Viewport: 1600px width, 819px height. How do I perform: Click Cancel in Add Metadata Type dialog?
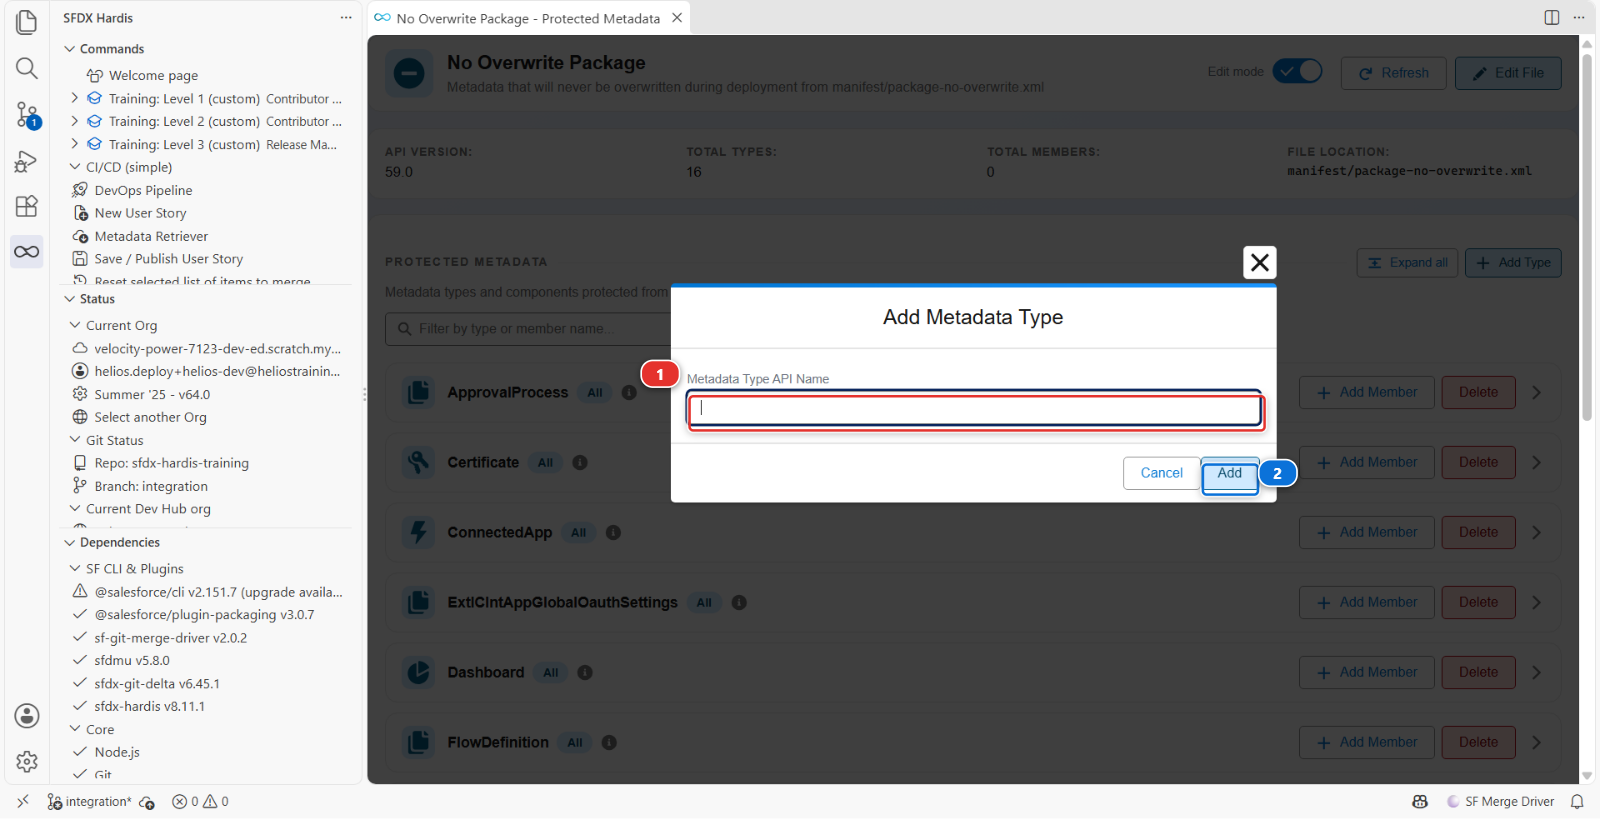pos(1161,473)
